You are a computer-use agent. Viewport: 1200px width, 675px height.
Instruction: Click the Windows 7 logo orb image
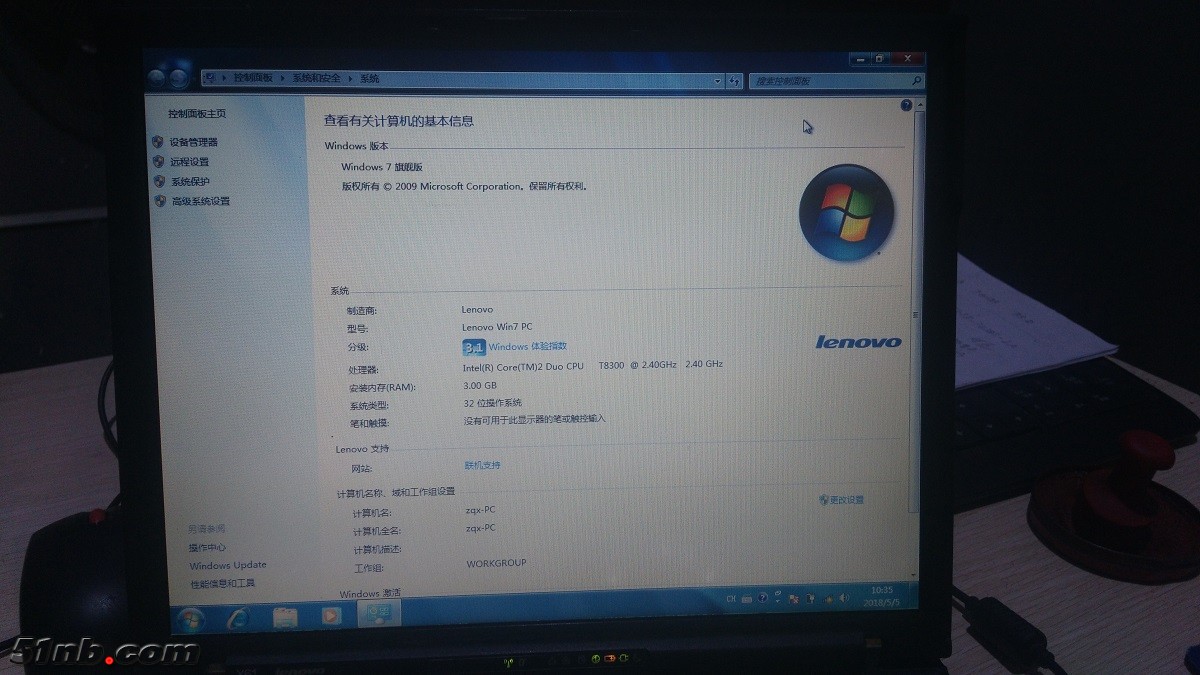click(846, 211)
